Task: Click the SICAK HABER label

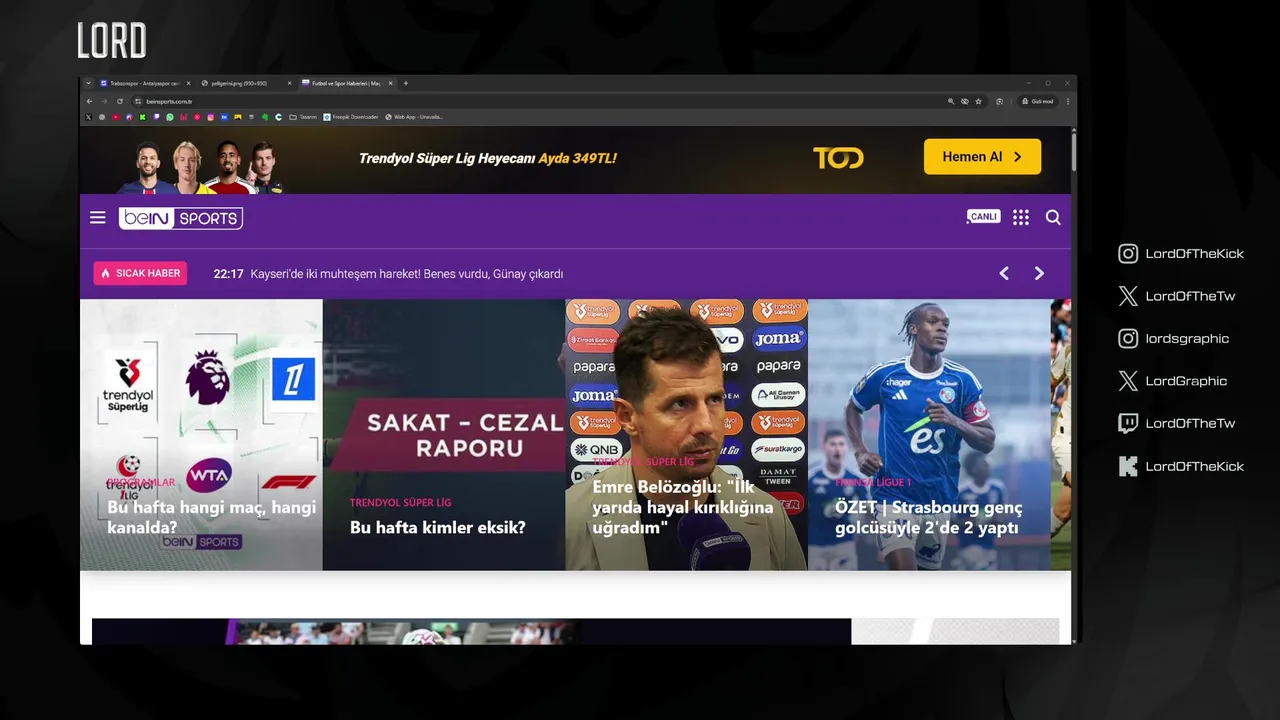Action: point(140,273)
